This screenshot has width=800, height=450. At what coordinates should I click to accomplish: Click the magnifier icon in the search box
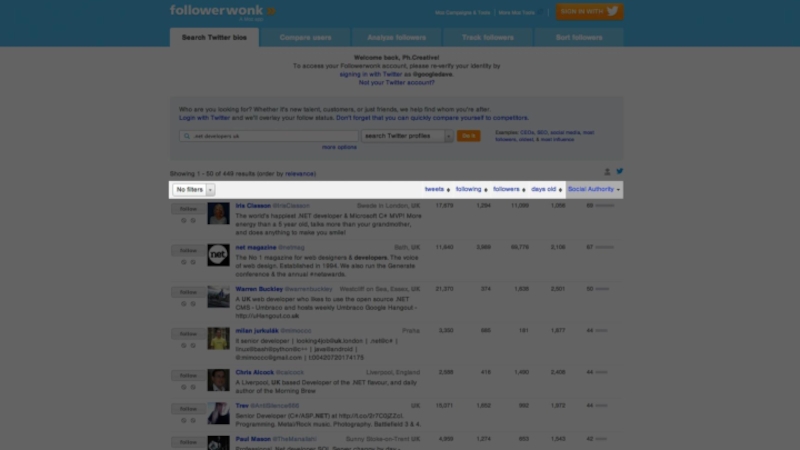187,136
